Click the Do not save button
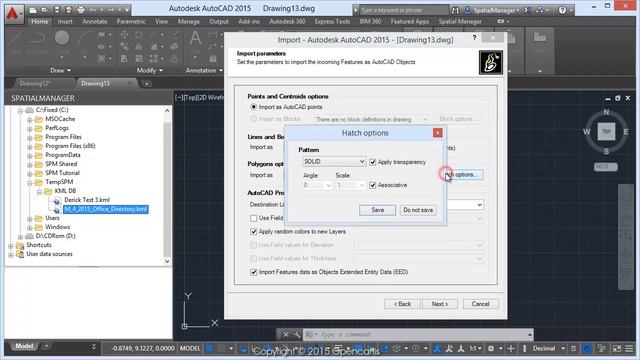The image size is (640, 360). (x=418, y=210)
